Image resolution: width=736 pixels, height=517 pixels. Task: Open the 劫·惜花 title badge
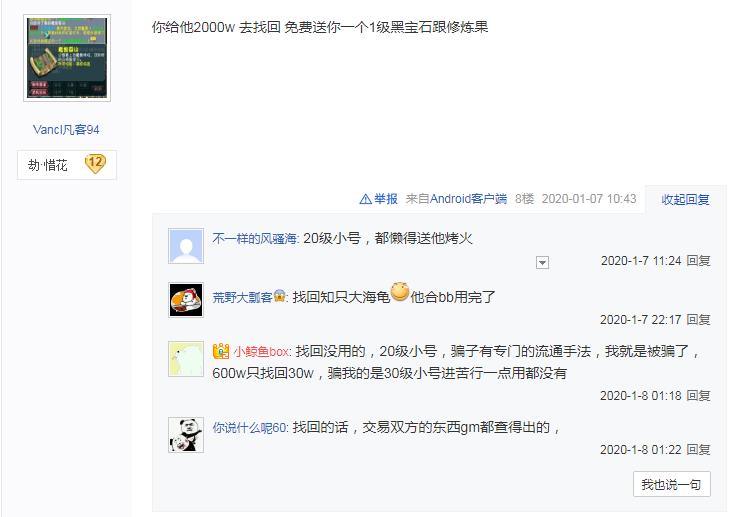(67, 165)
